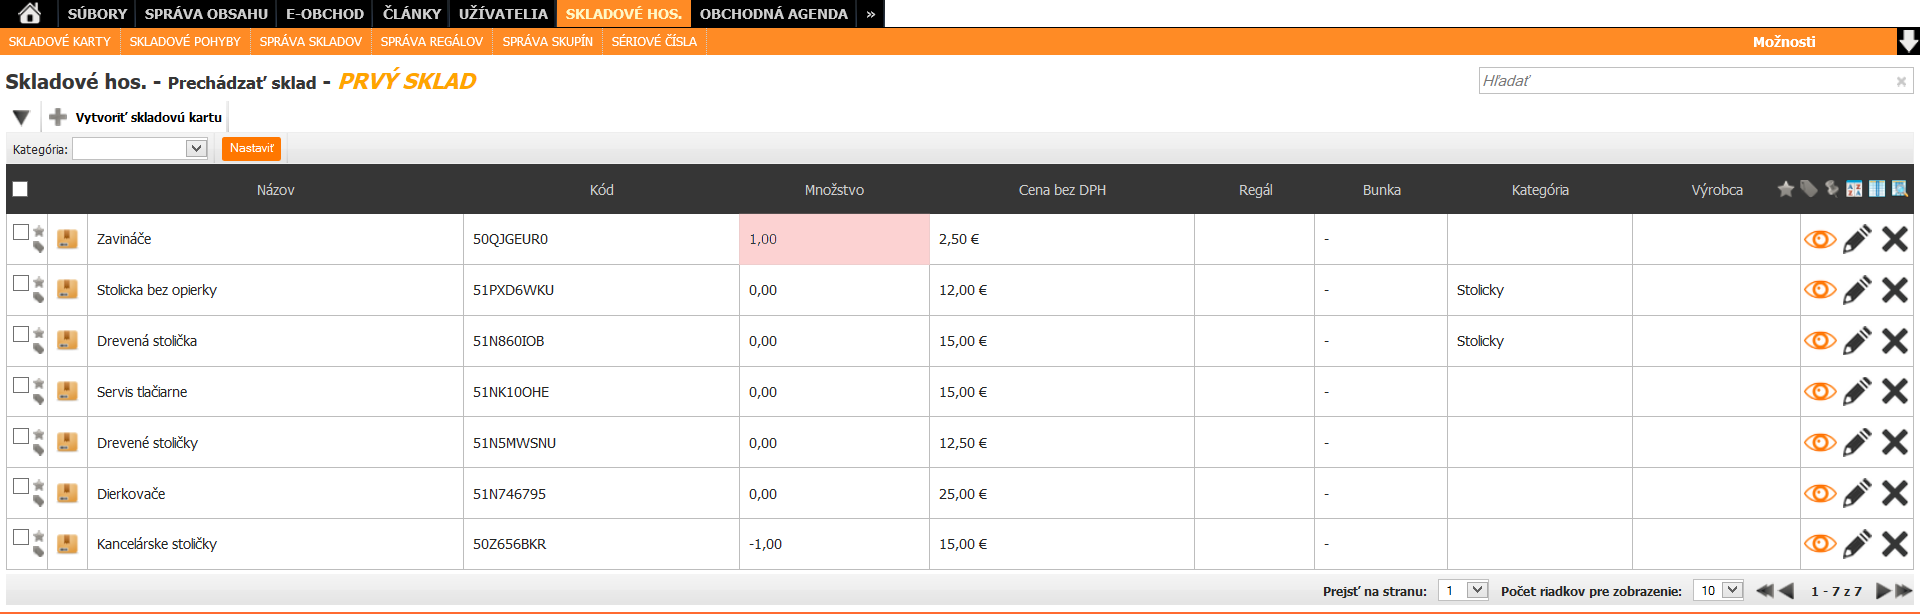Open the page number dropdown
Image resolution: width=1920 pixels, height=614 pixels.
point(1463,591)
